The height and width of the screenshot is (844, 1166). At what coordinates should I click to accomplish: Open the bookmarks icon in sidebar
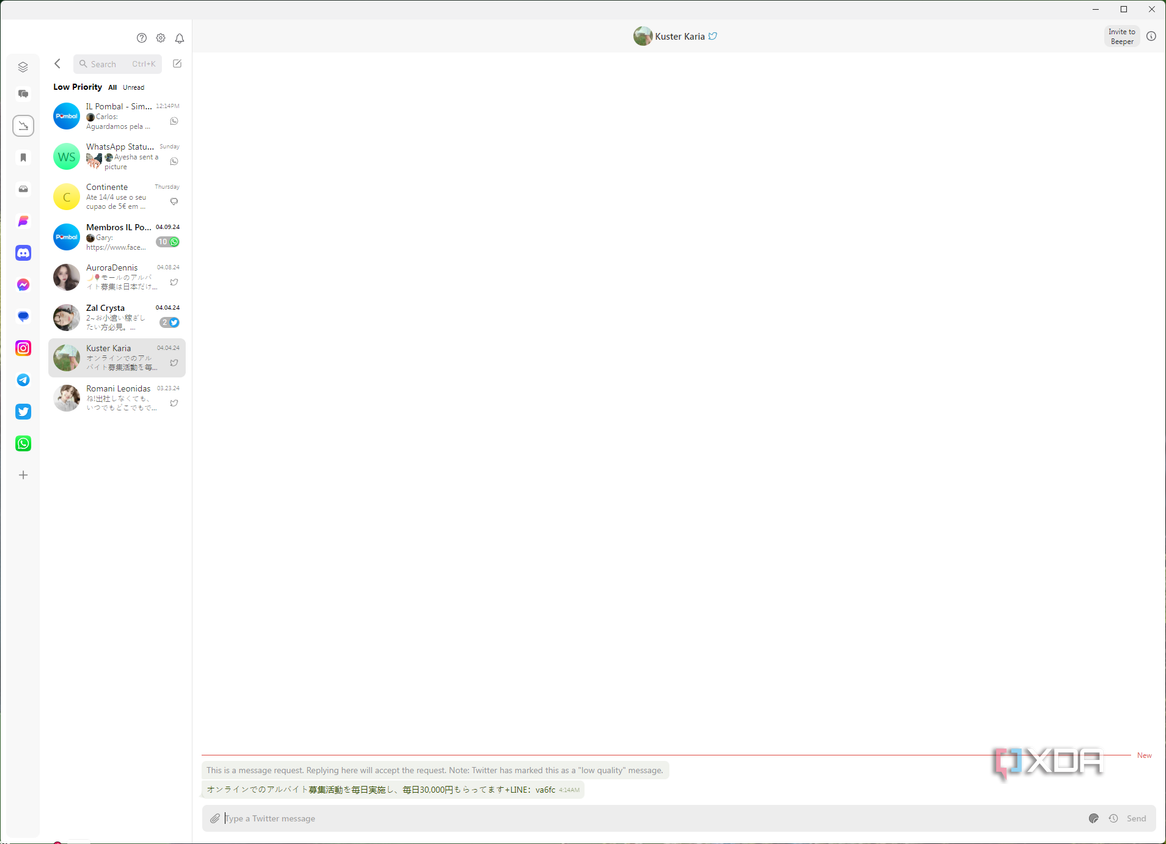23,158
